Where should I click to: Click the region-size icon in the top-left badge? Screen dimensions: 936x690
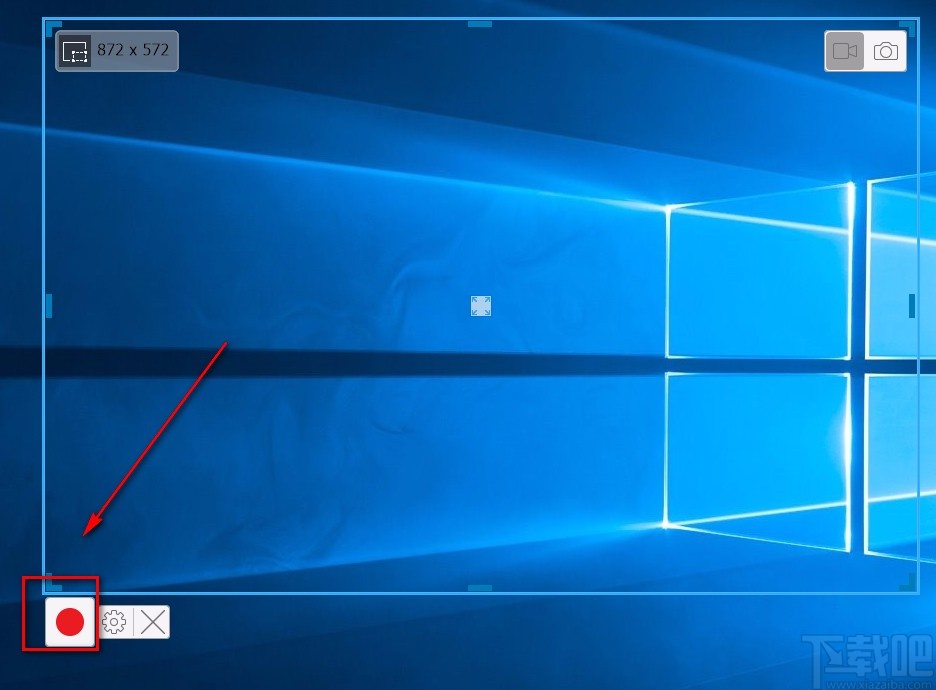click(x=75, y=50)
